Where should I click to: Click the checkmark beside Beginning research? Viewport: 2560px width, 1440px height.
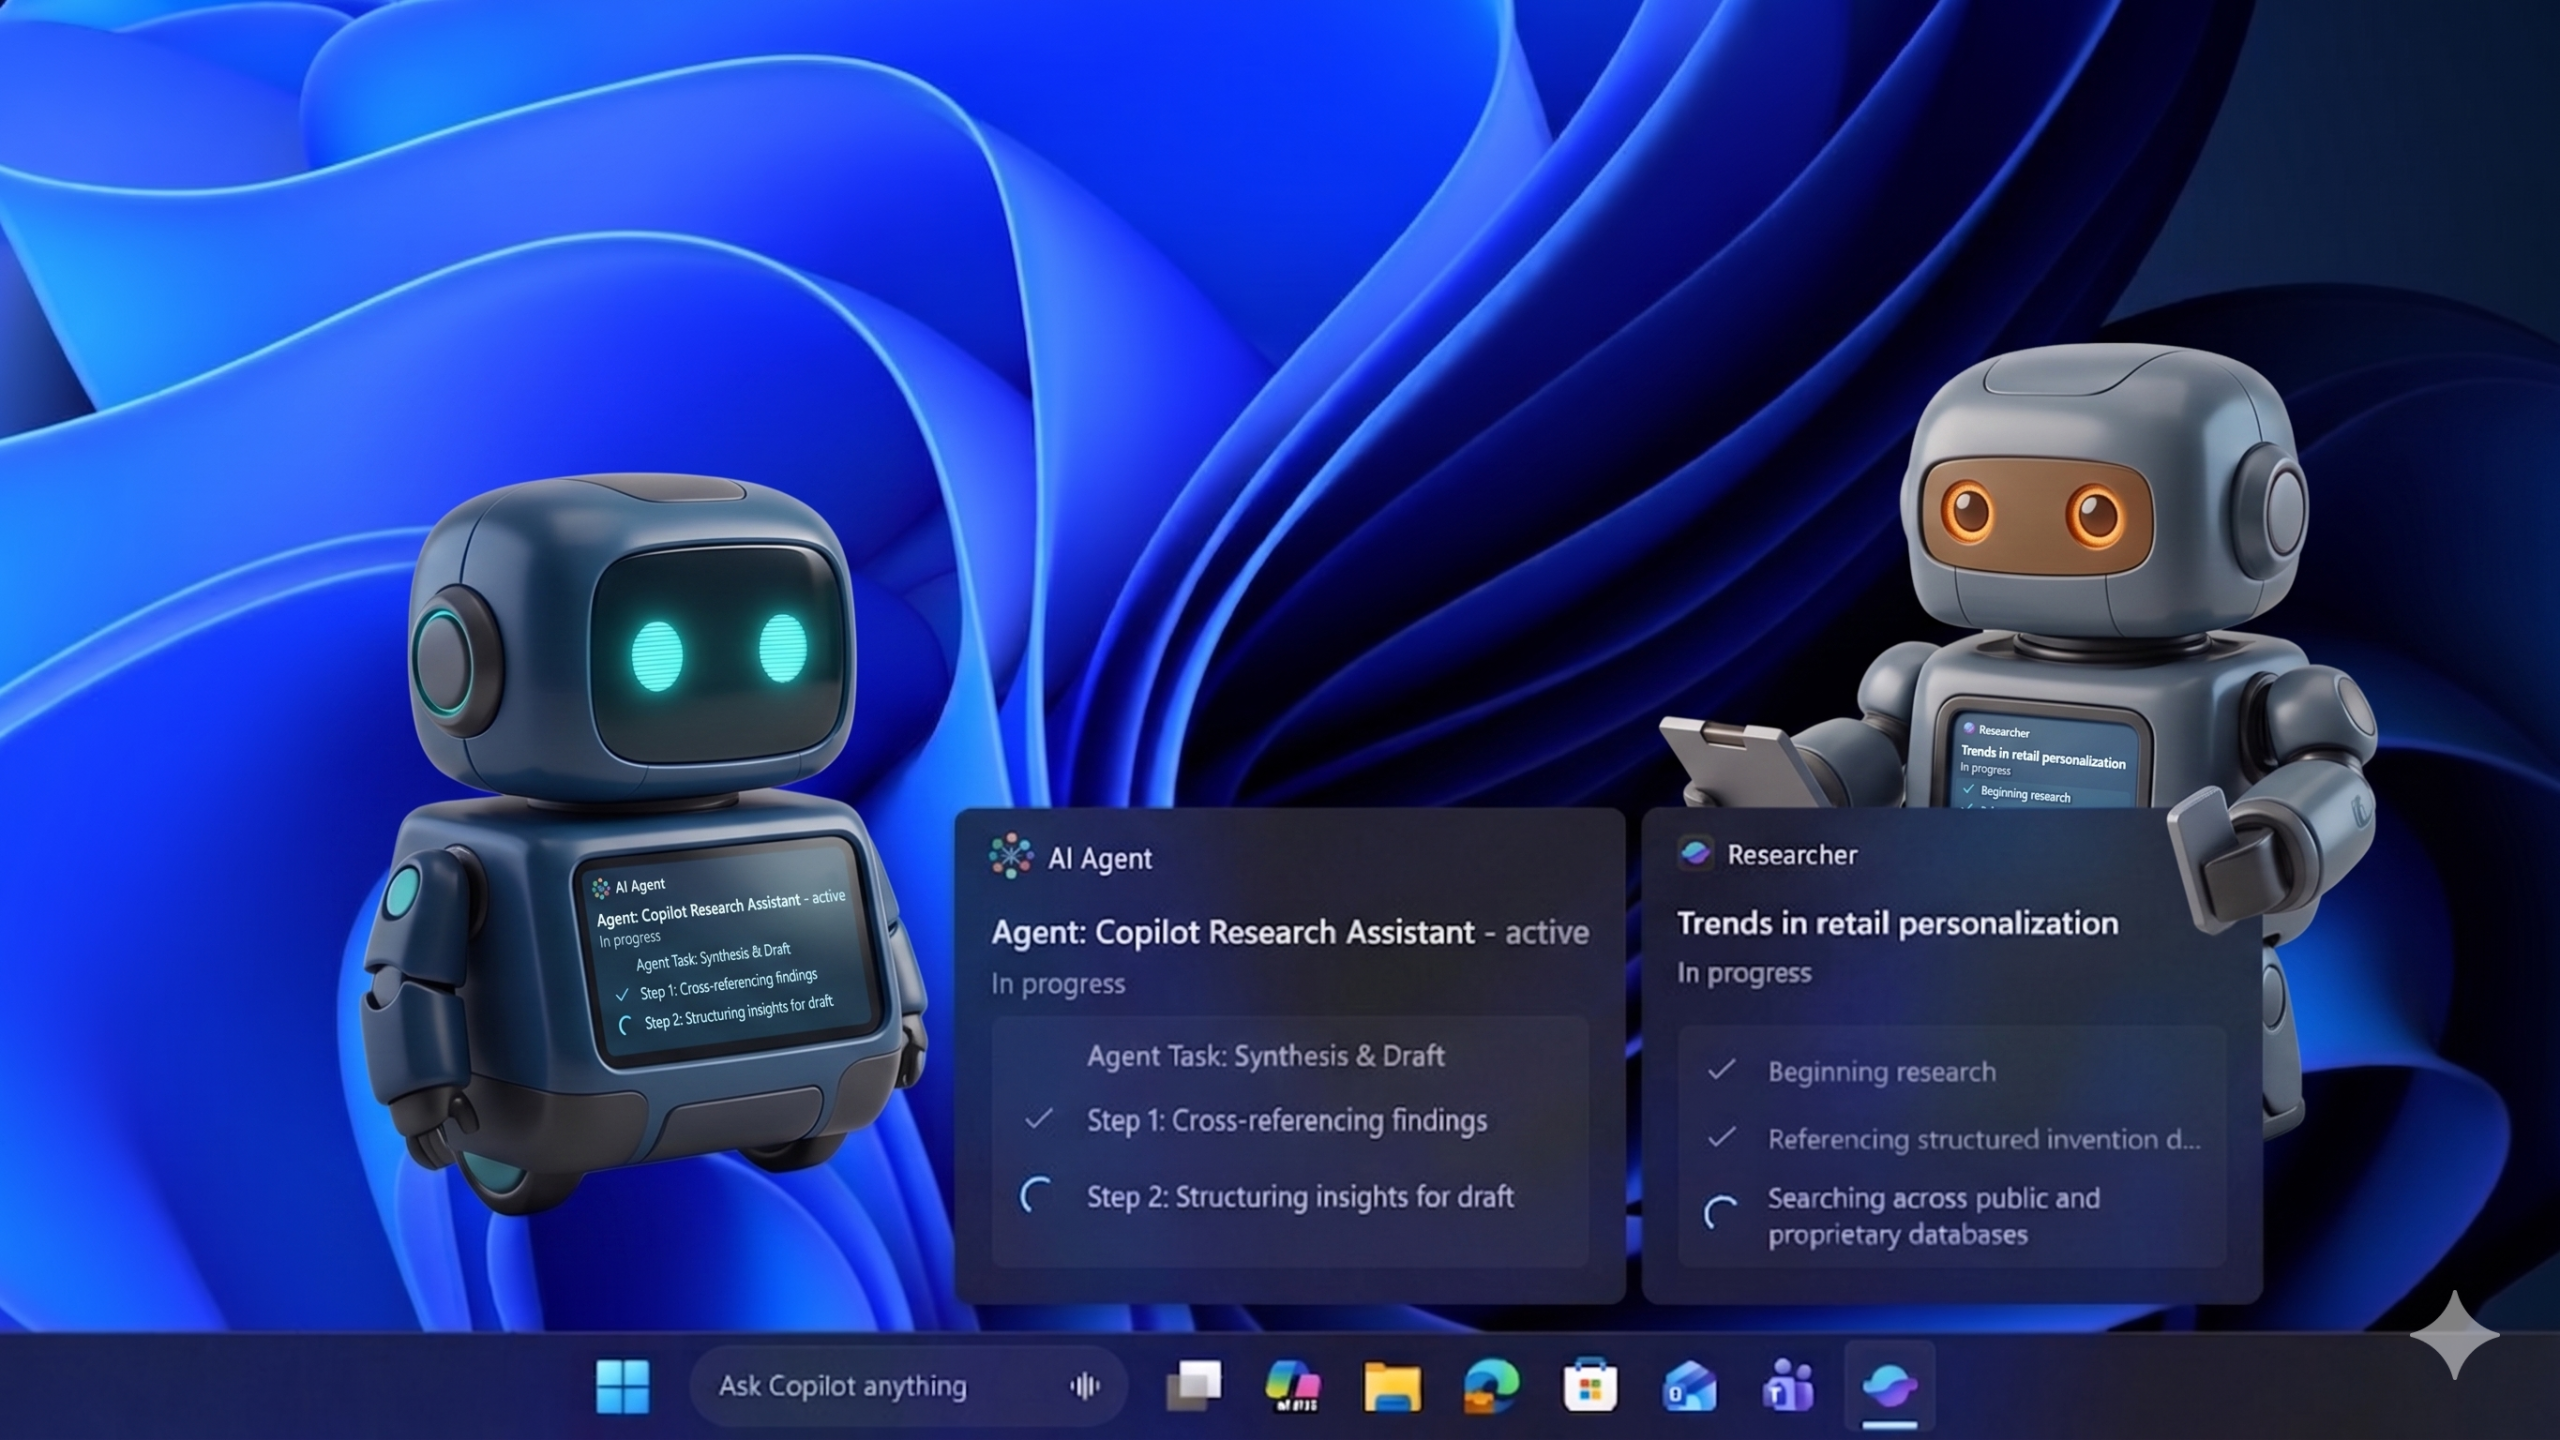[1721, 1070]
